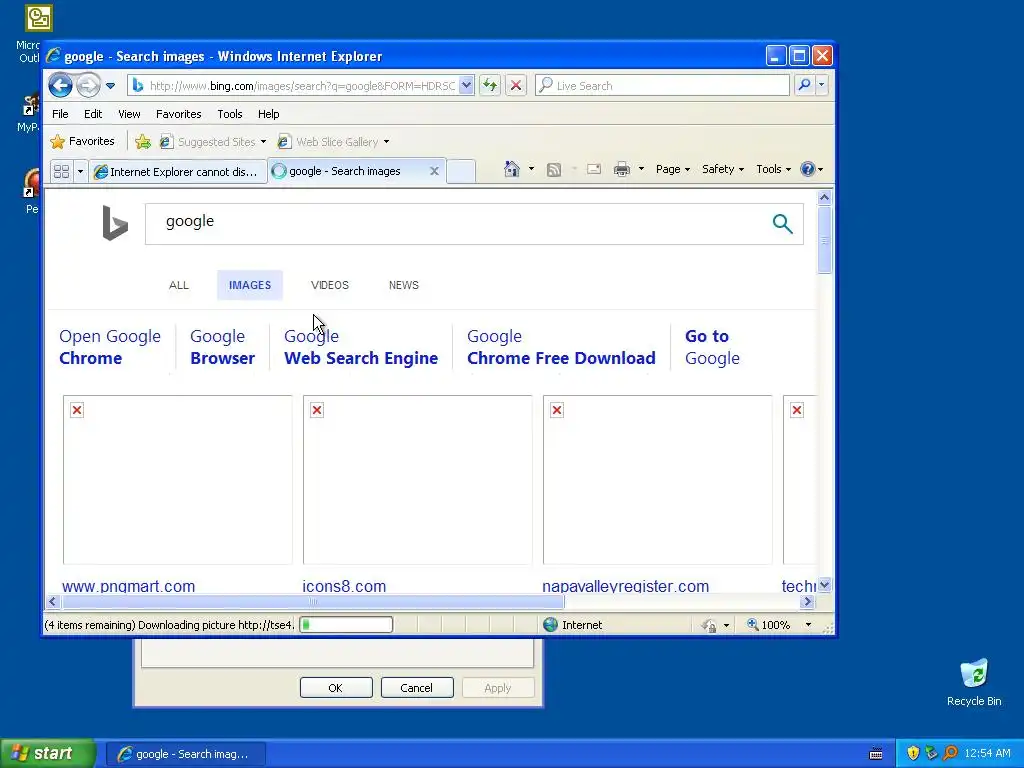This screenshot has width=1024, height=768.
Task: Open the Windows start button
Action: 47,754
